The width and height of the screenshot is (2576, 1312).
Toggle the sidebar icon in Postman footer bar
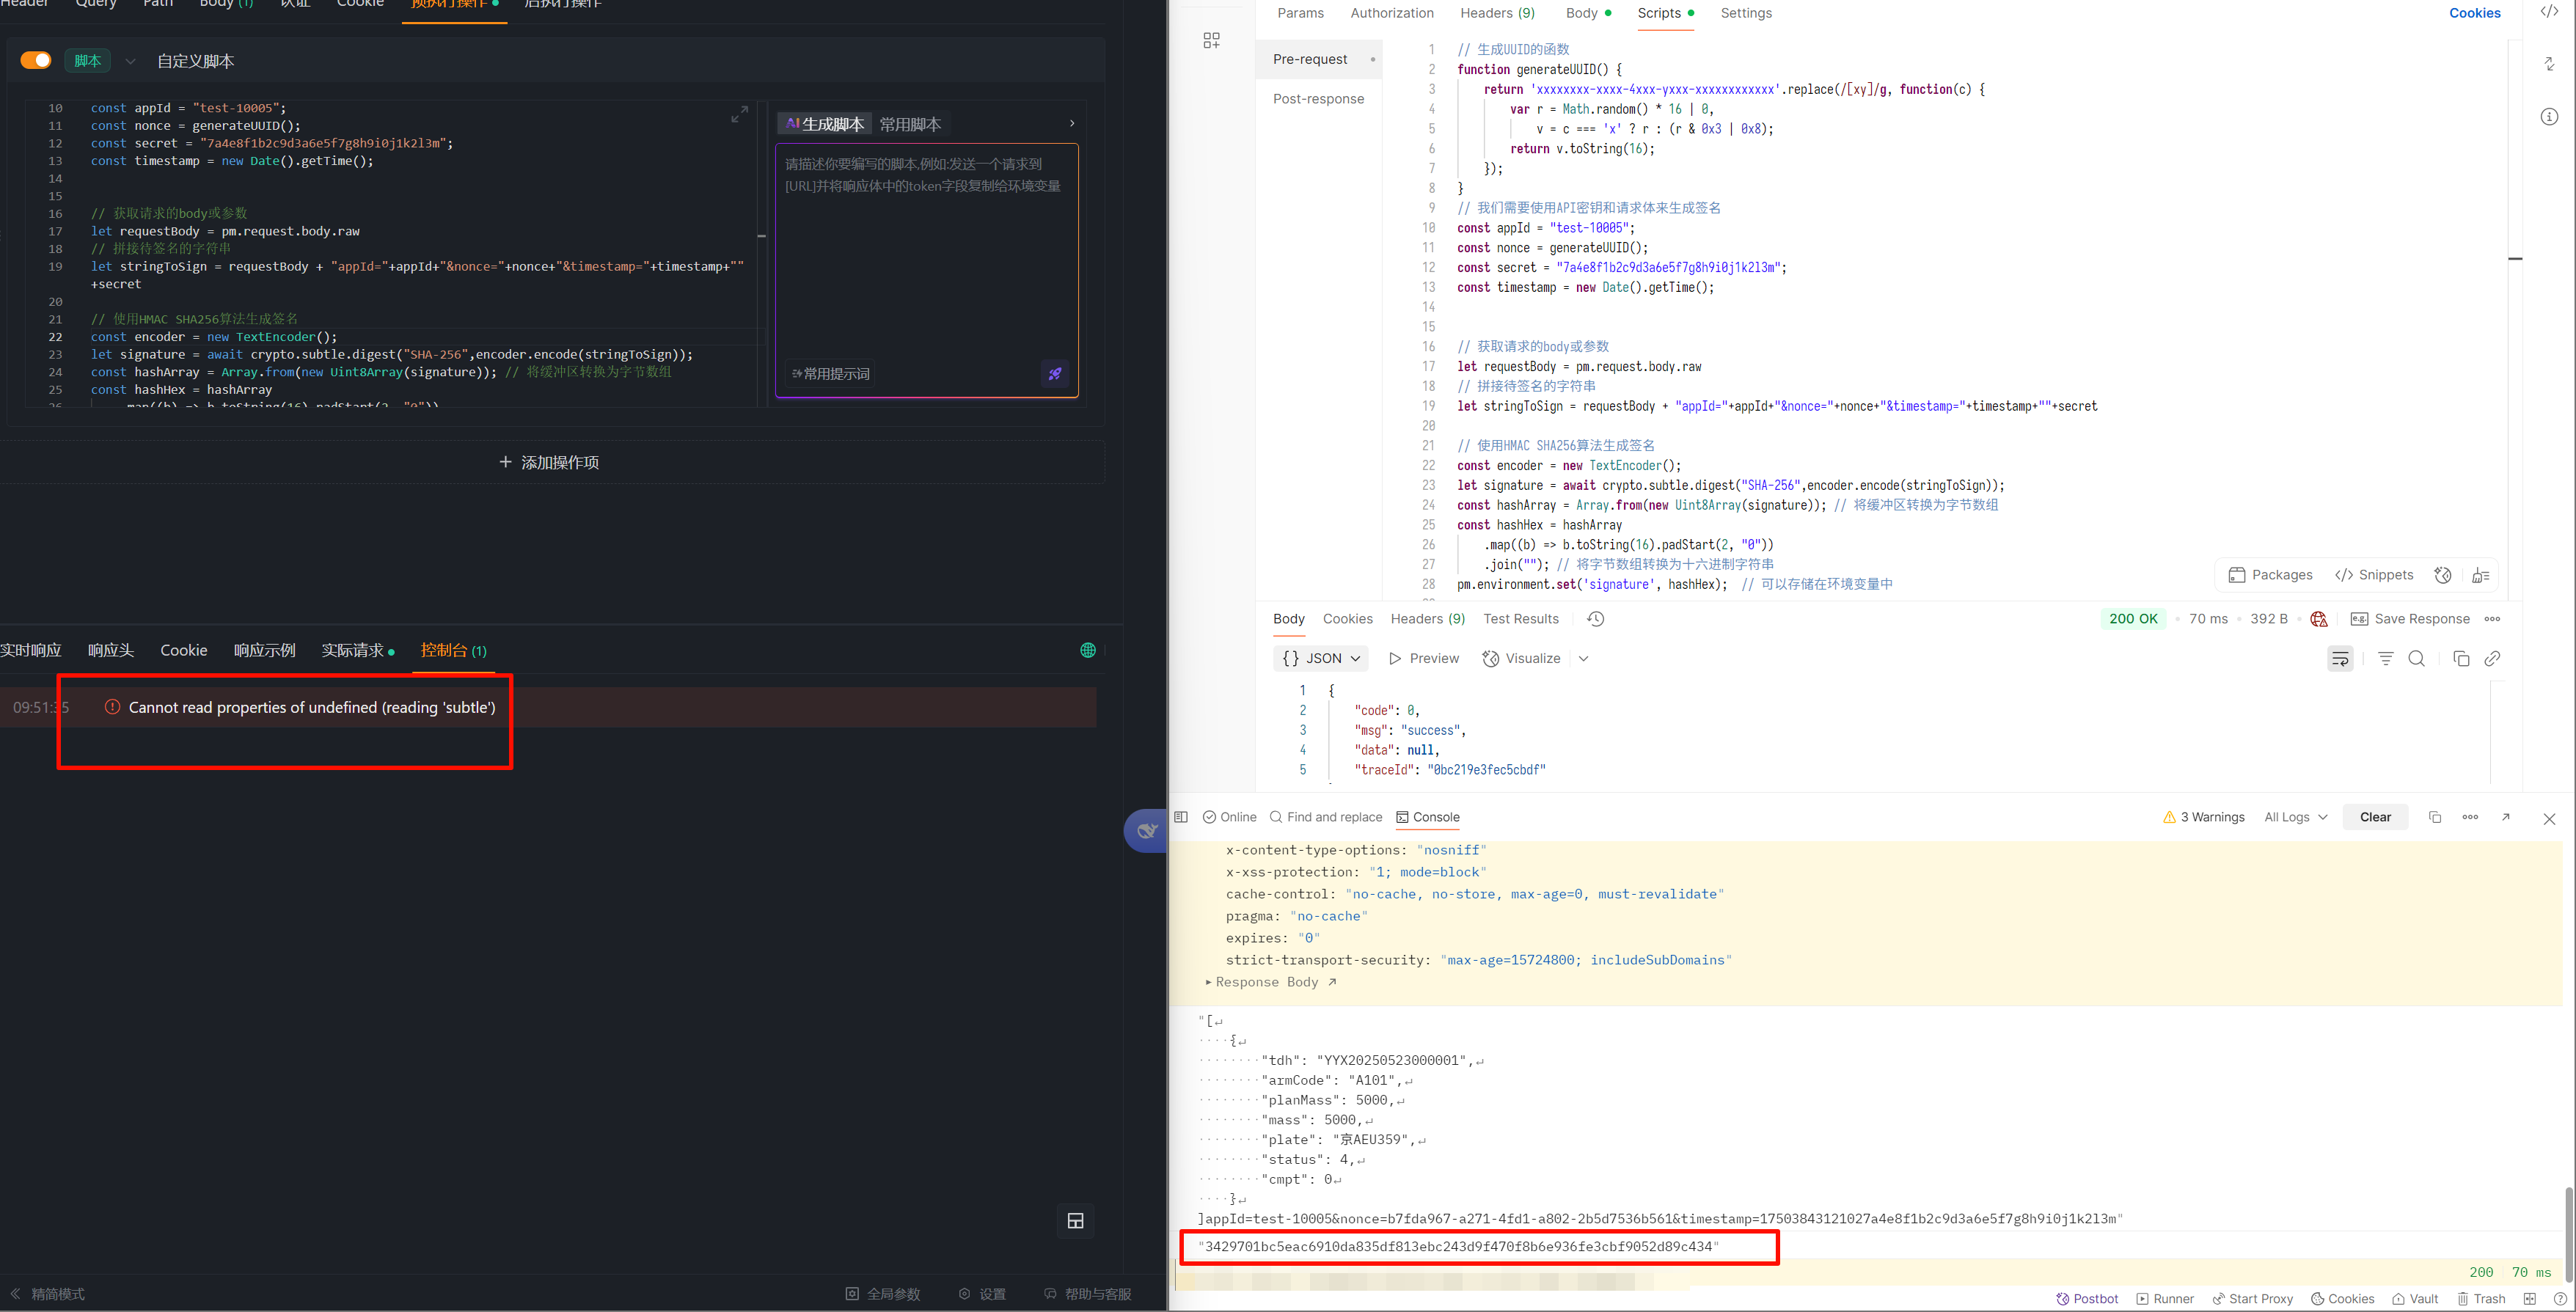click(x=1180, y=817)
